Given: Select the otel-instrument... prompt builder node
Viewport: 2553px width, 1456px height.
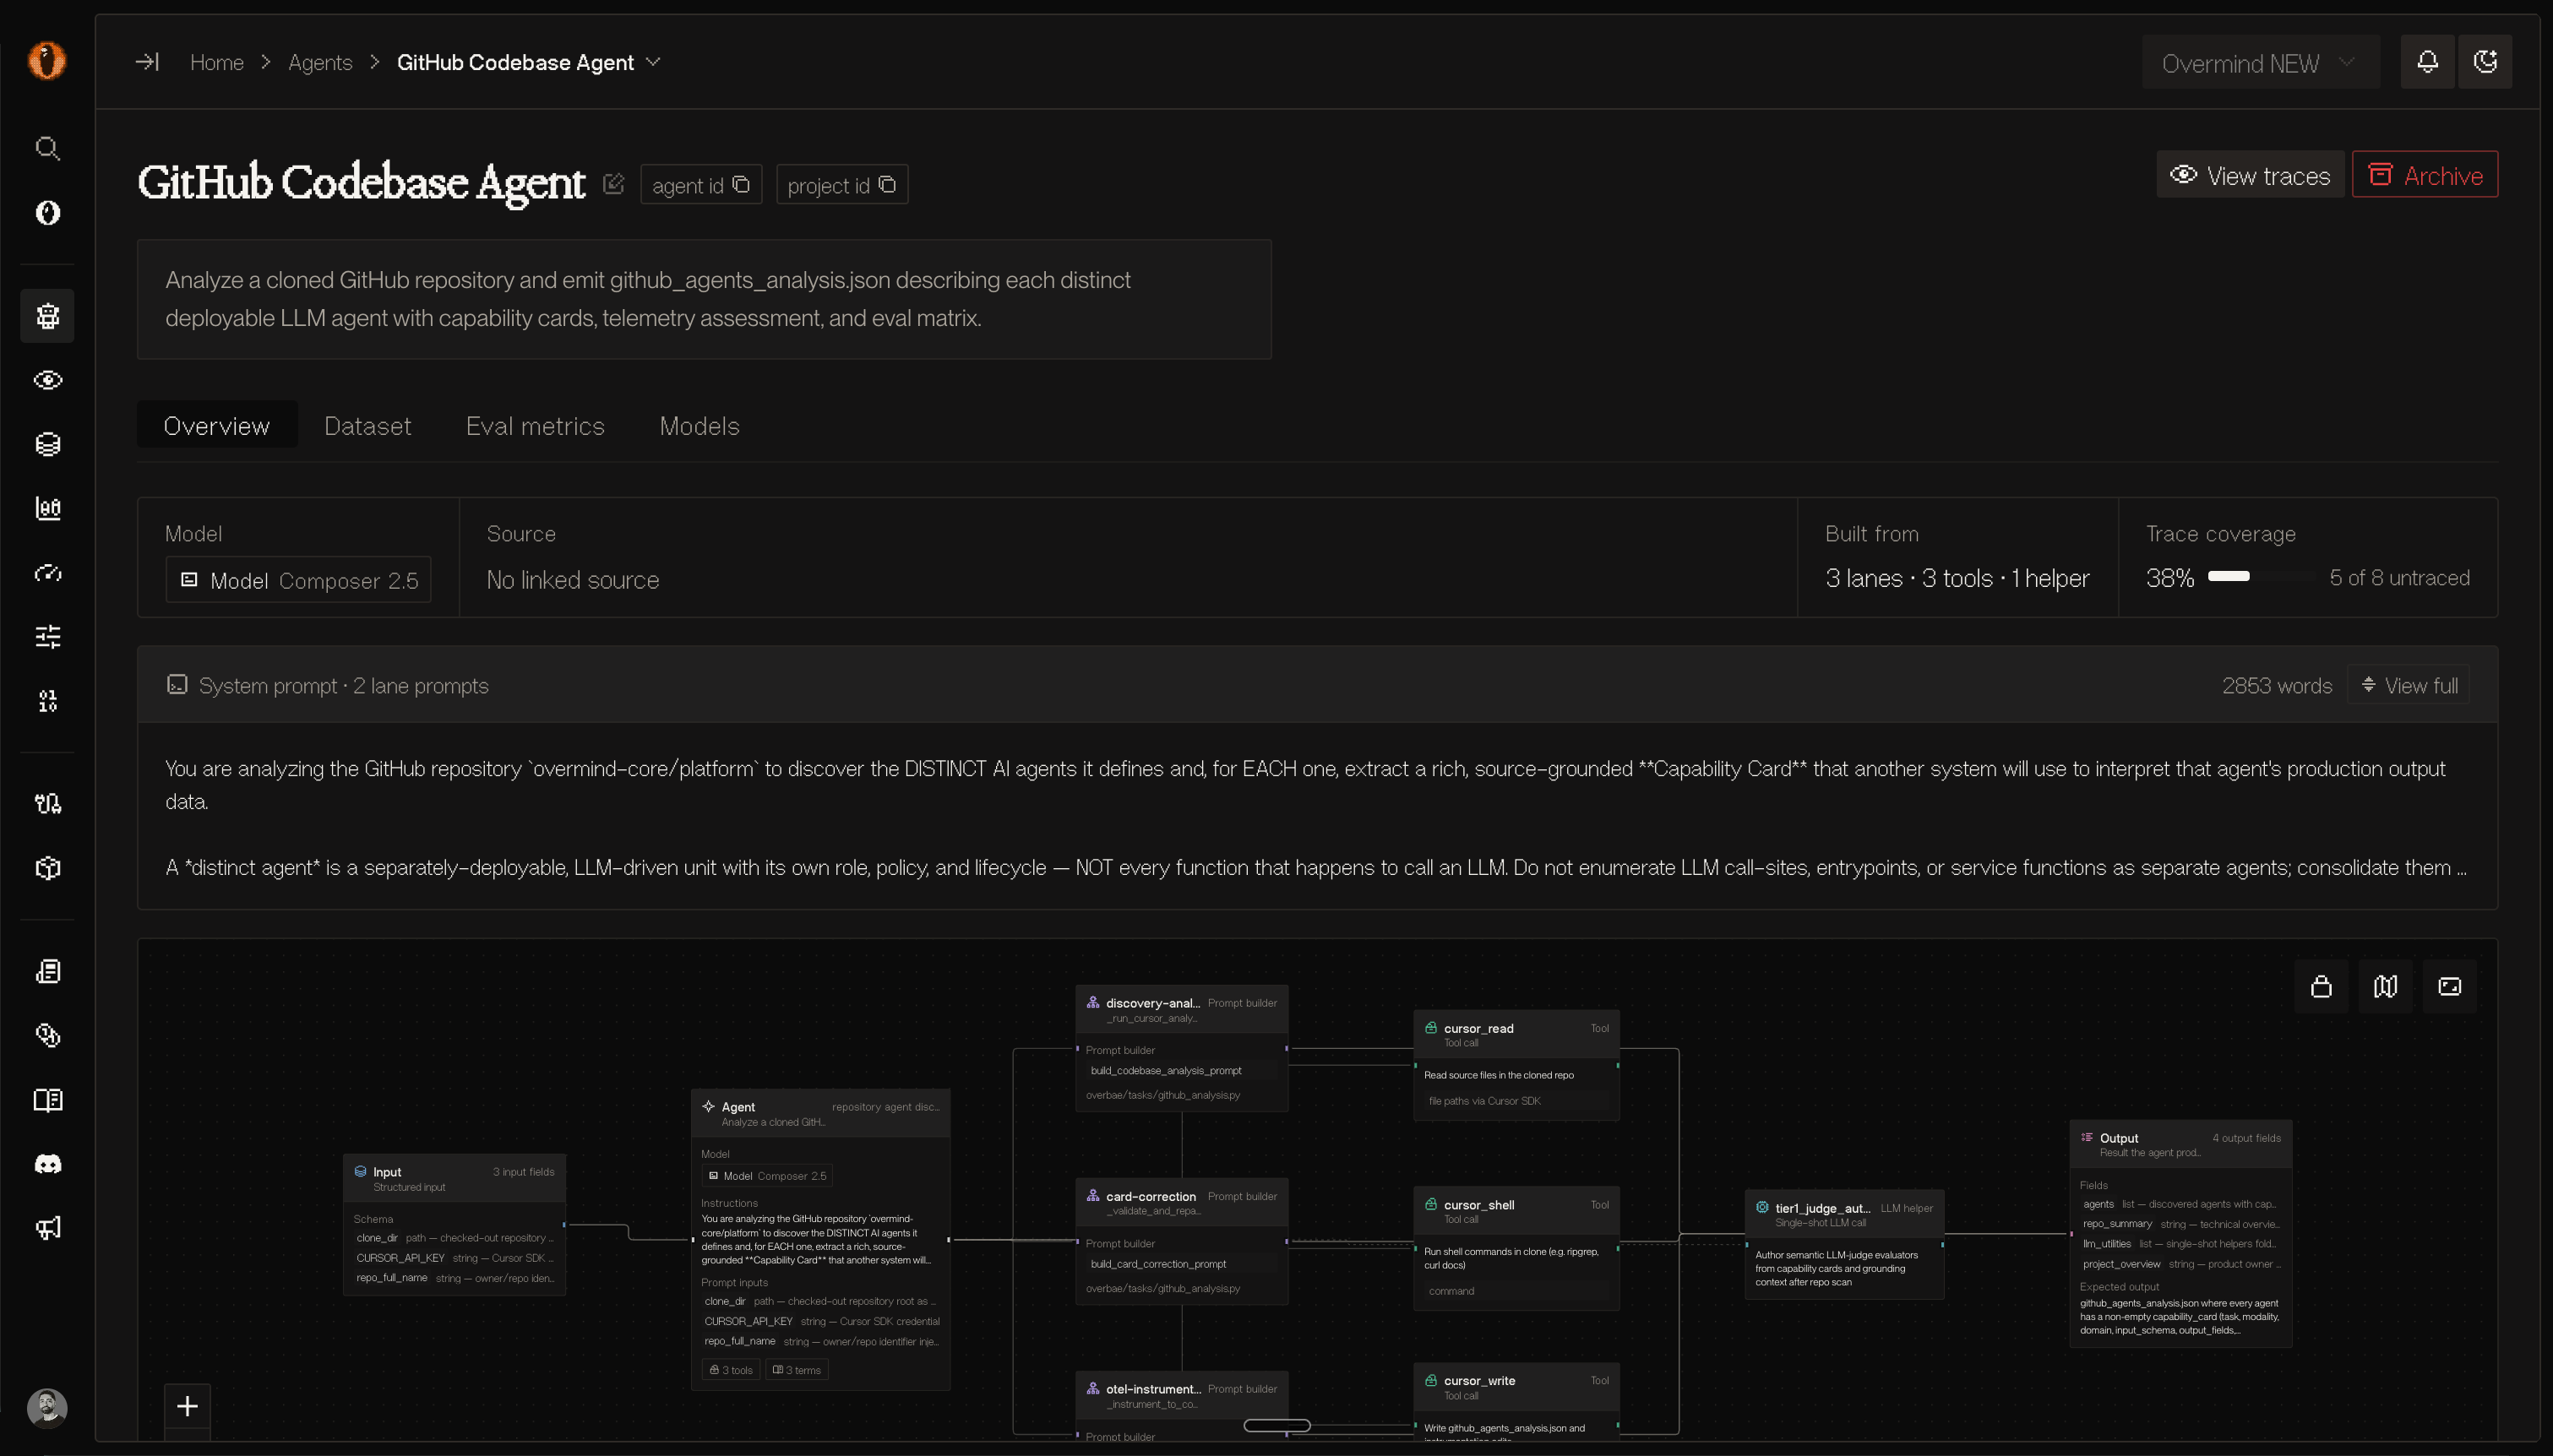Looking at the screenshot, I should point(1181,1406).
